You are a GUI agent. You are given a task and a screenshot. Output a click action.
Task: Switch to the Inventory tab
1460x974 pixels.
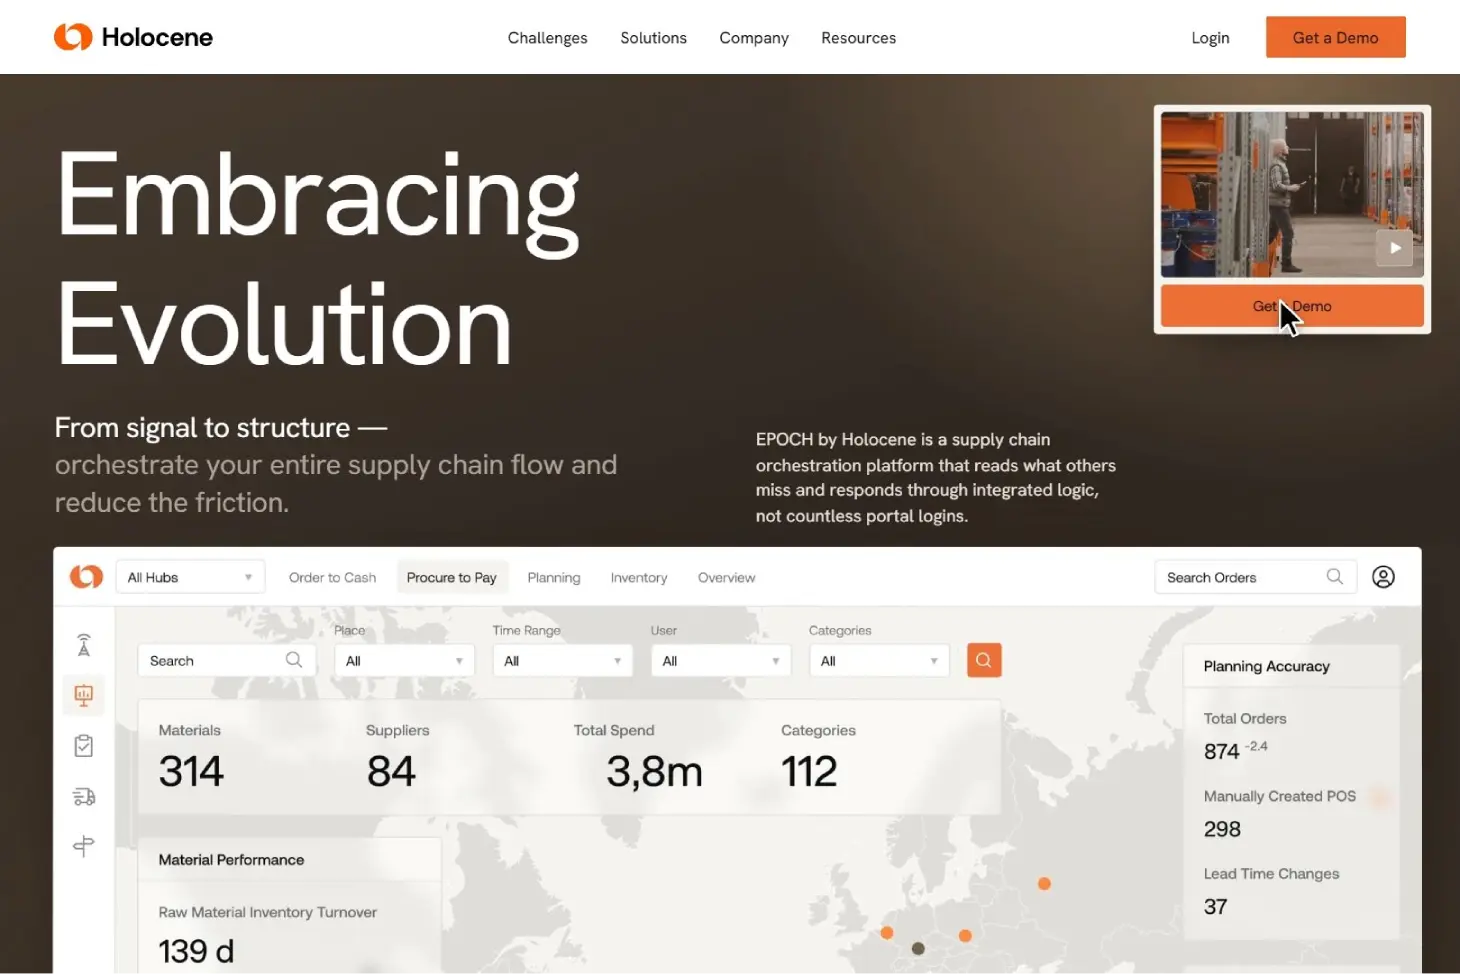(639, 578)
